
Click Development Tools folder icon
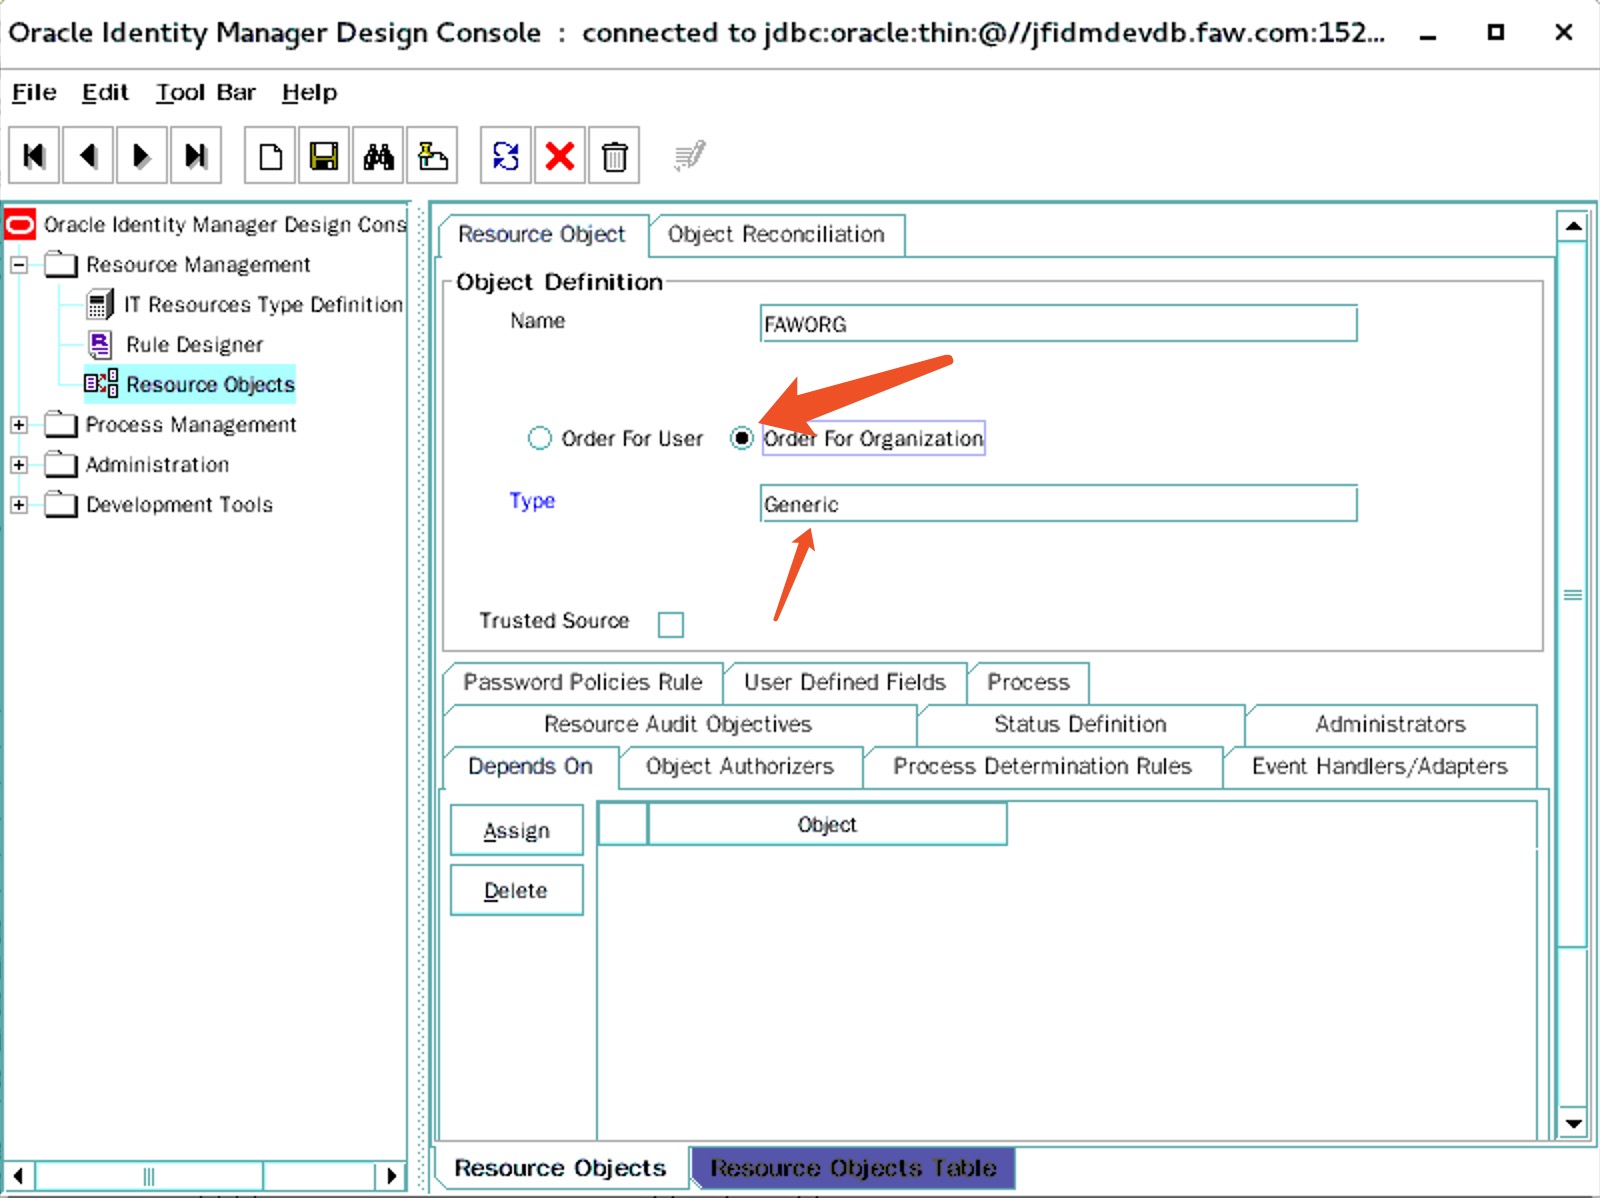(x=61, y=504)
